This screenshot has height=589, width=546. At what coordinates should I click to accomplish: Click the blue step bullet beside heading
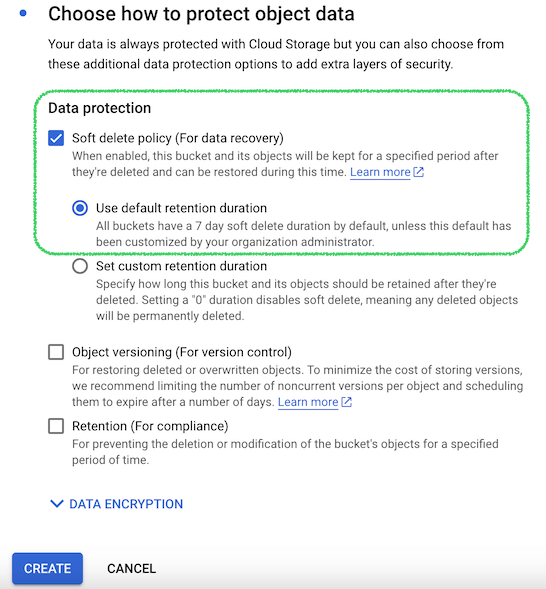tap(23, 13)
